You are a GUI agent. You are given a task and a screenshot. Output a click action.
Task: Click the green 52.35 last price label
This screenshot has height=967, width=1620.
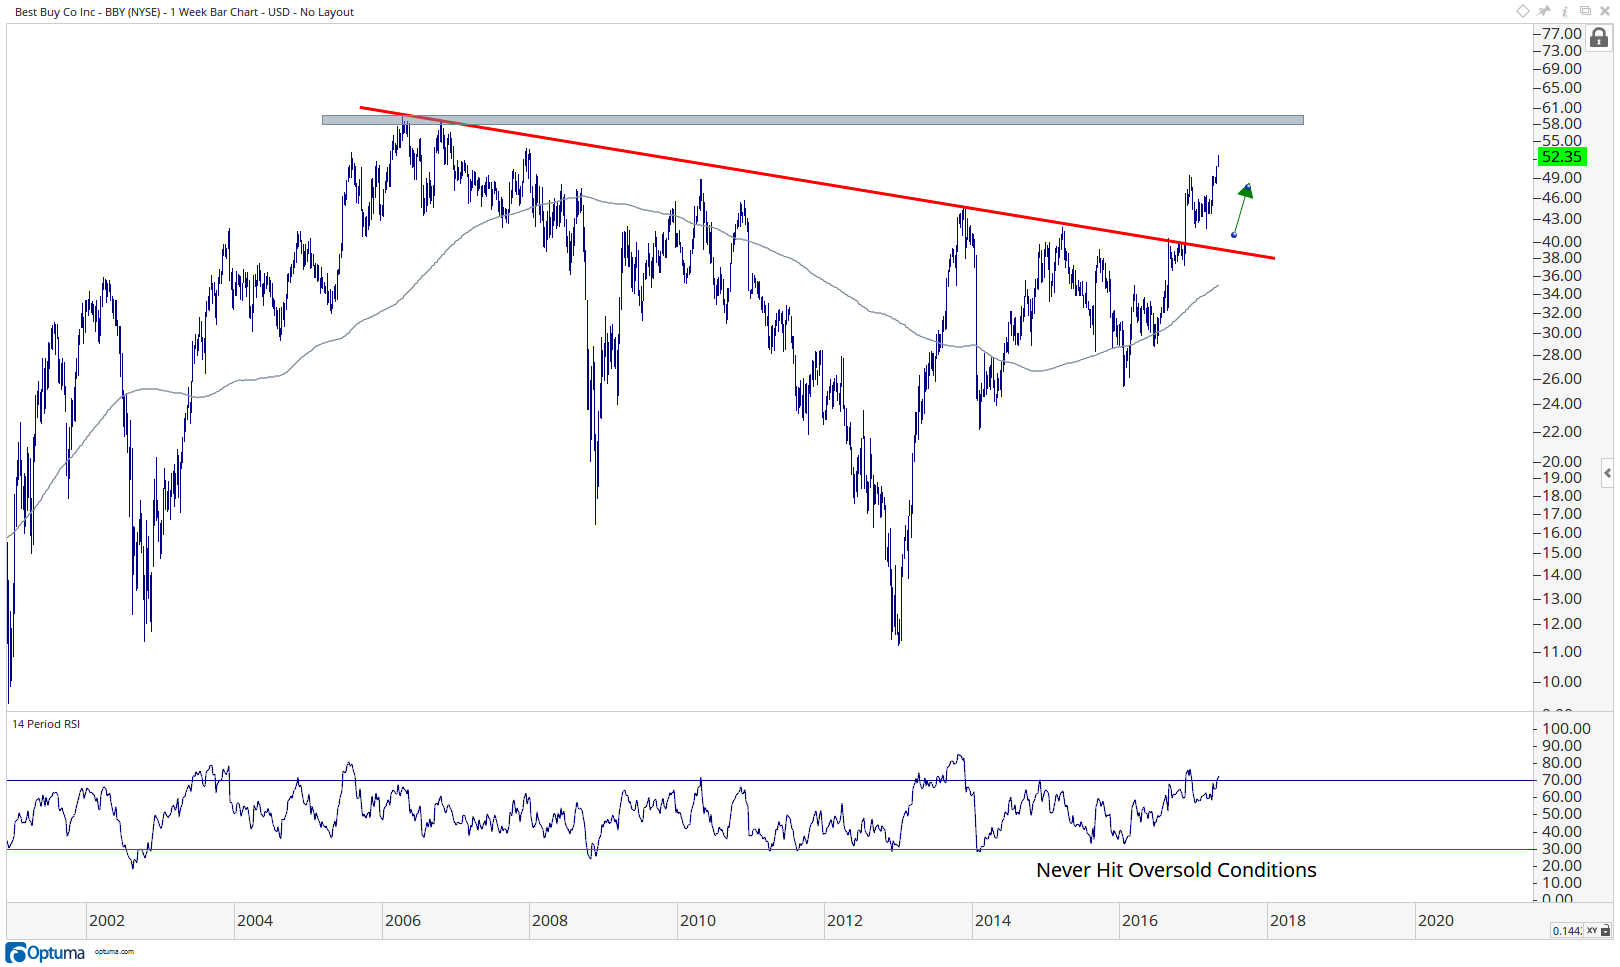click(1561, 157)
